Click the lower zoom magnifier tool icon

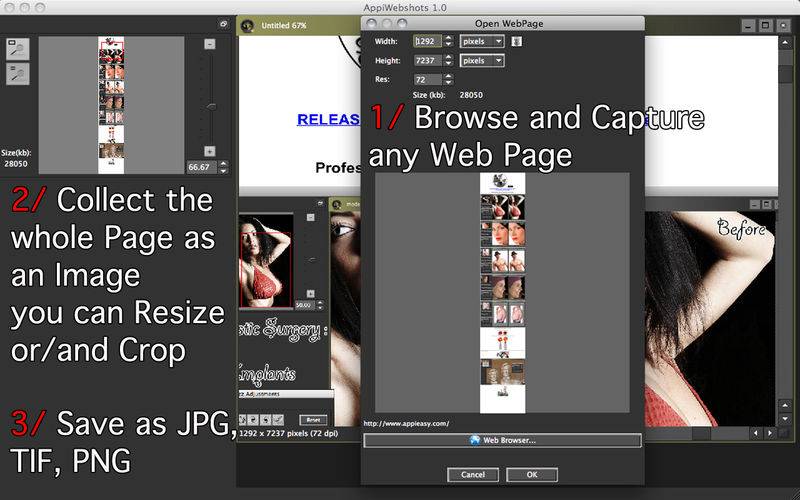(x=17, y=71)
